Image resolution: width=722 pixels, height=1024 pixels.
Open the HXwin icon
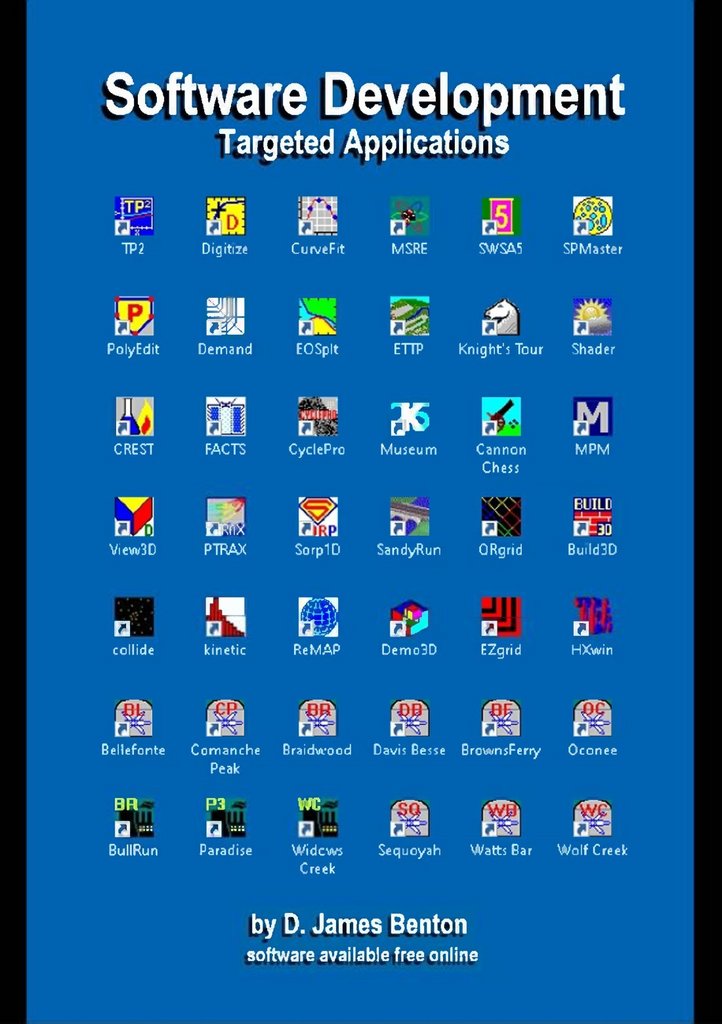(x=593, y=616)
